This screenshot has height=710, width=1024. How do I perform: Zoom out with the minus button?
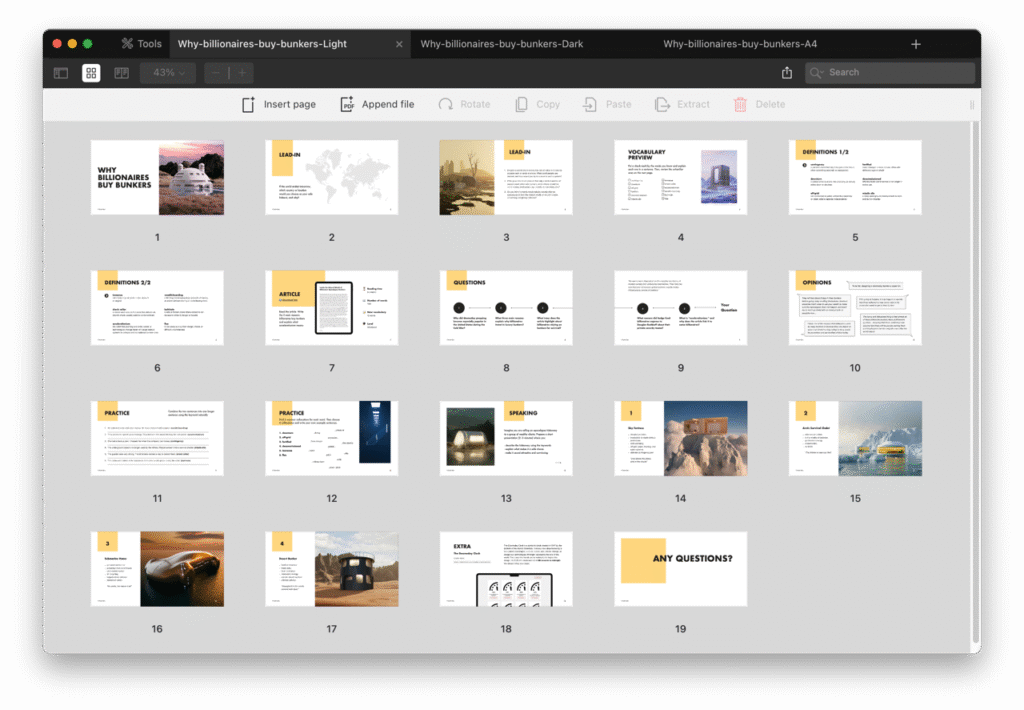[x=217, y=73]
